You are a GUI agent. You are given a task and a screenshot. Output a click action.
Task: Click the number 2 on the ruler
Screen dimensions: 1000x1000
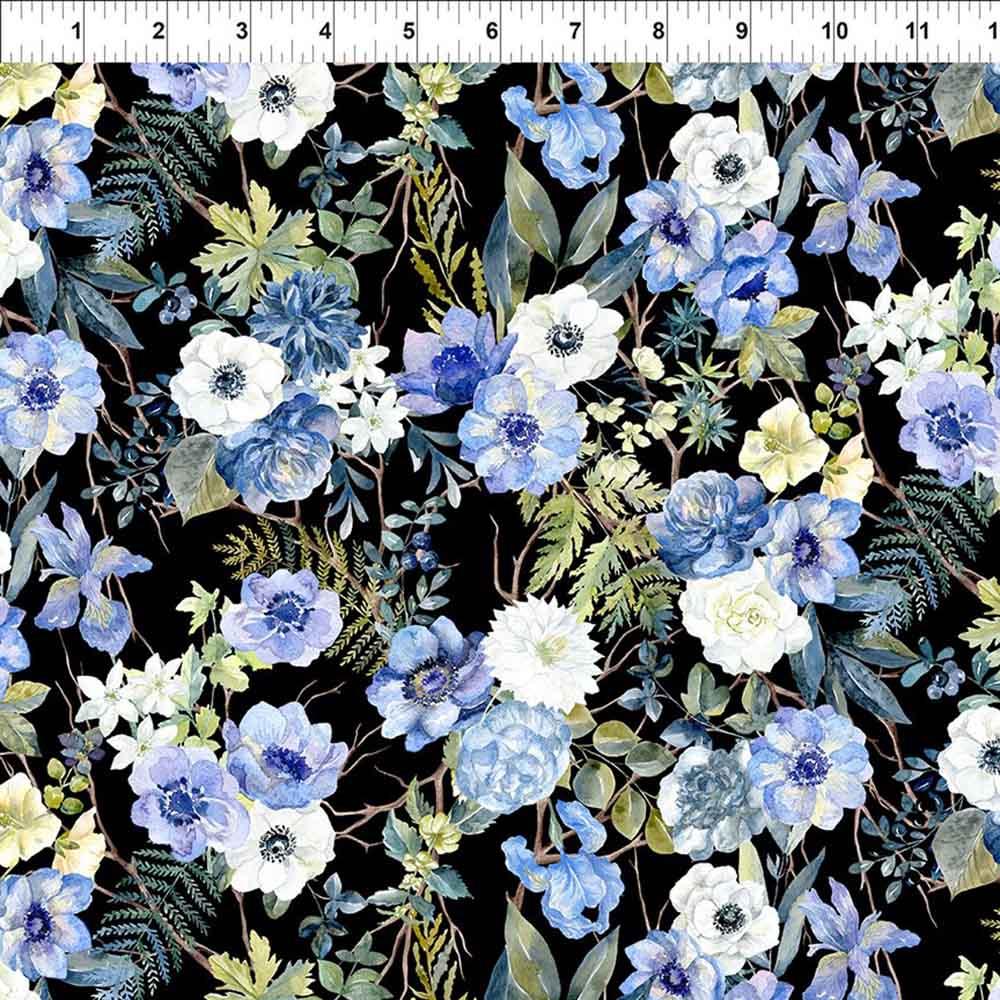(158, 32)
